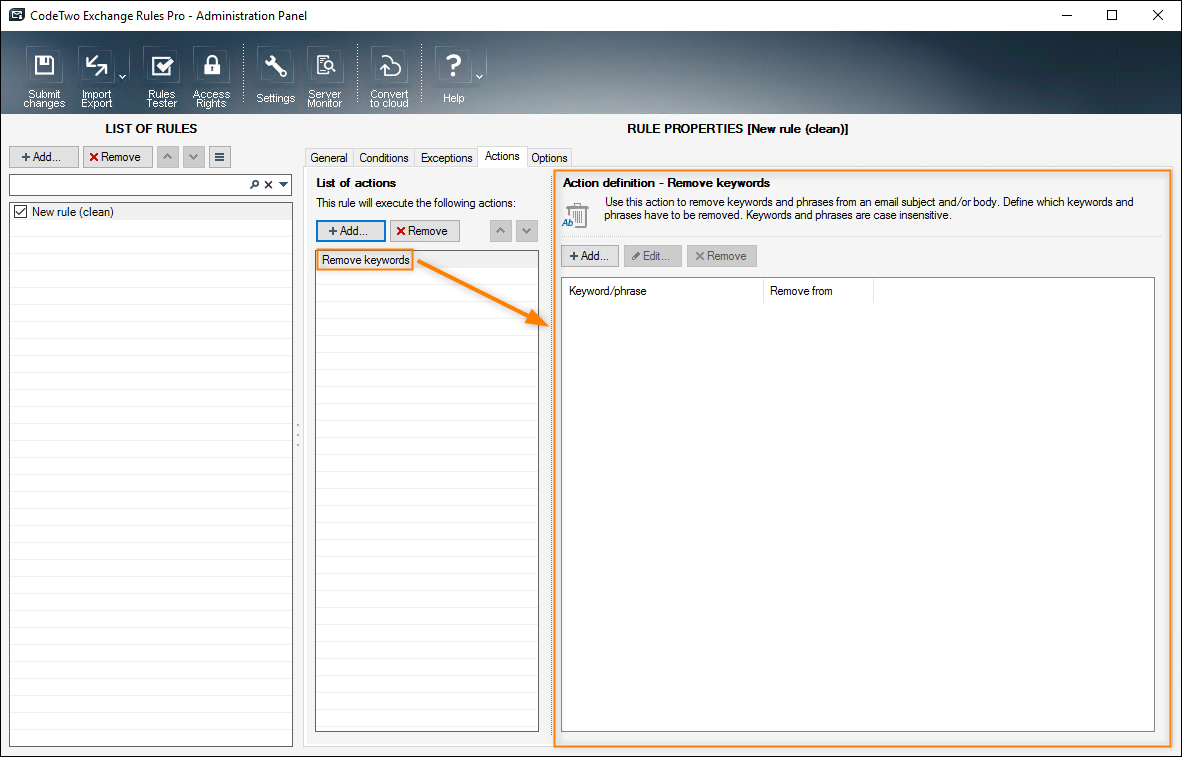Add an action to List of actions
Image resolution: width=1182 pixels, height=757 pixels.
click(351, 231)
